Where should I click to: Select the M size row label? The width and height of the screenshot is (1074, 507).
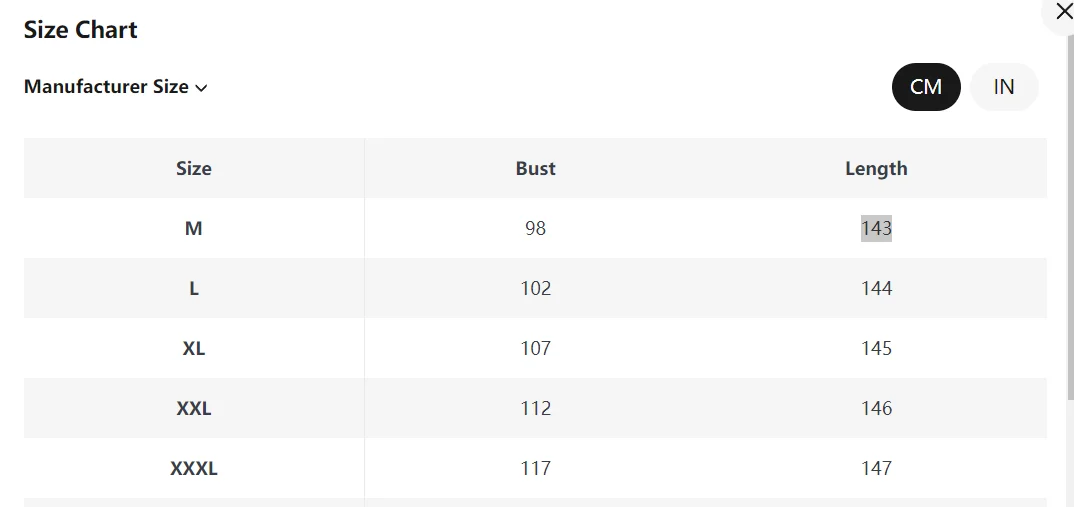194,228
